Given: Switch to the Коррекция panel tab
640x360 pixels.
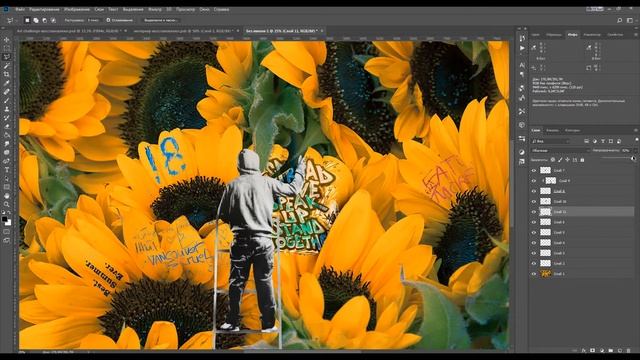Looking at the screenshot, I should 592,35.
